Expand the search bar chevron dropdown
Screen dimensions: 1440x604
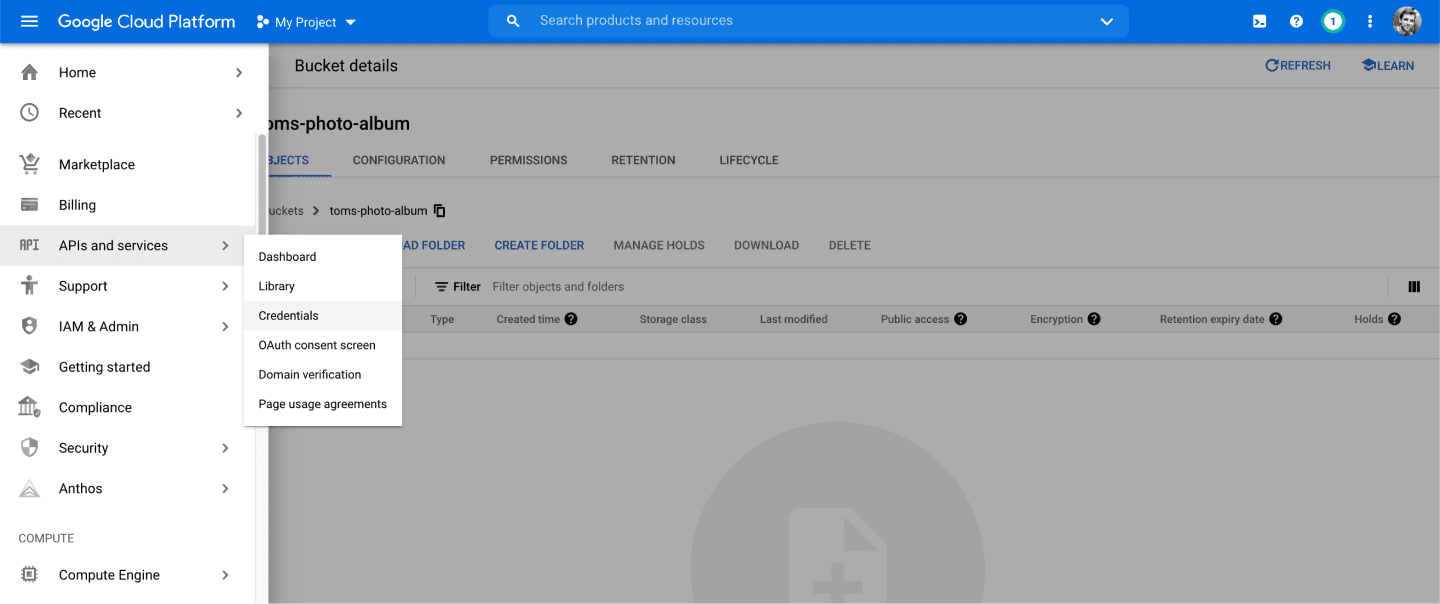coord(1106,21)
